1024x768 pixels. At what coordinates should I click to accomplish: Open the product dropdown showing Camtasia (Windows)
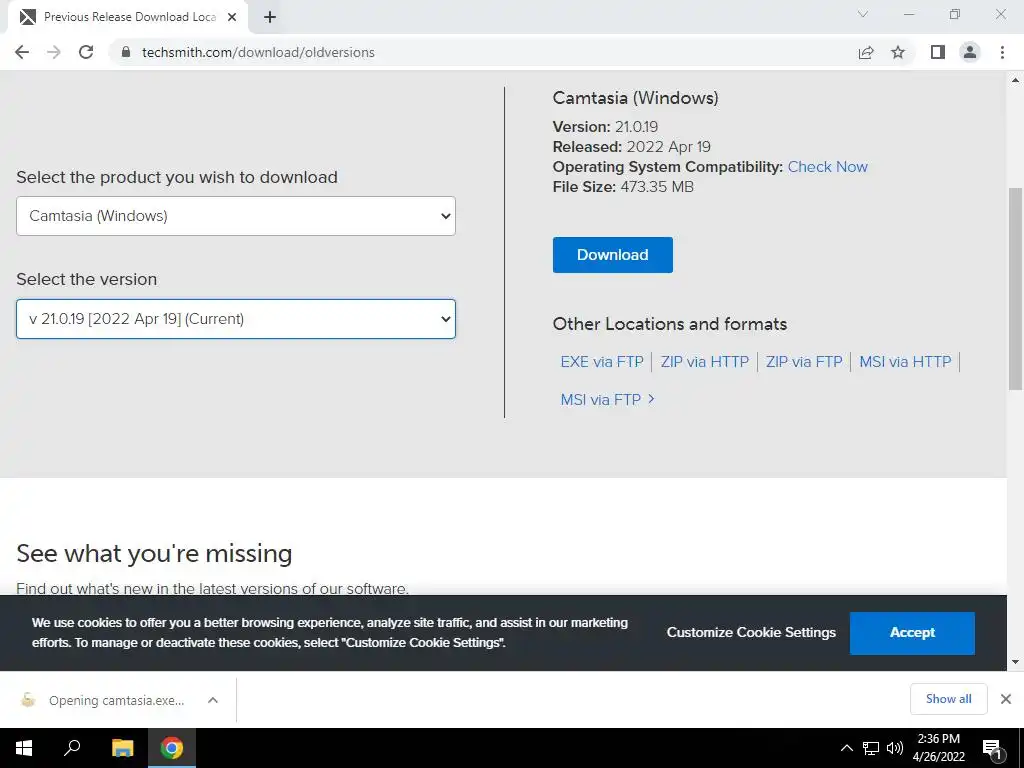236,216
